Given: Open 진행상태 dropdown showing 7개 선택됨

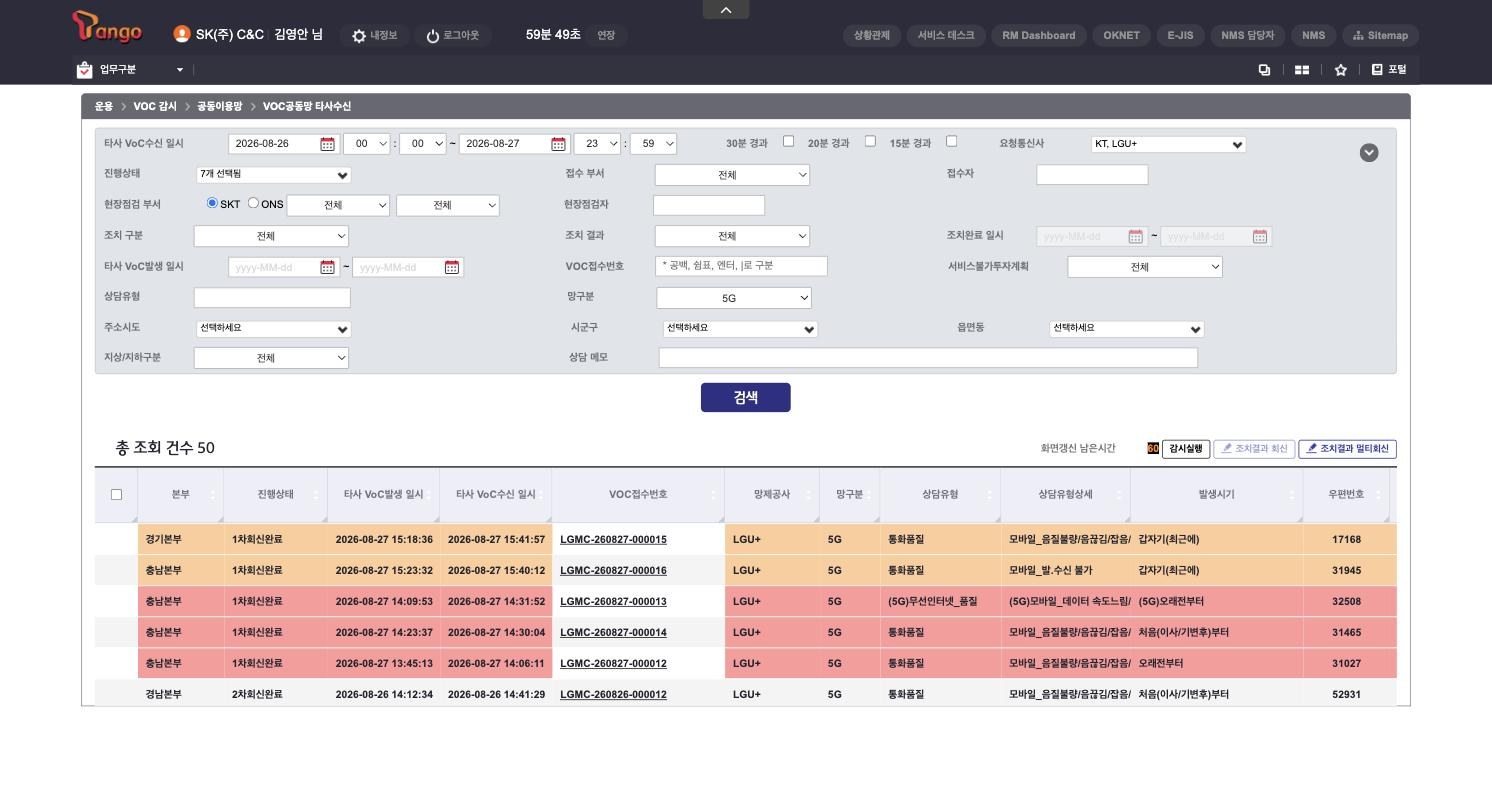Looking at the screenshot, I should pyautogui.click(x=274, y=174).
